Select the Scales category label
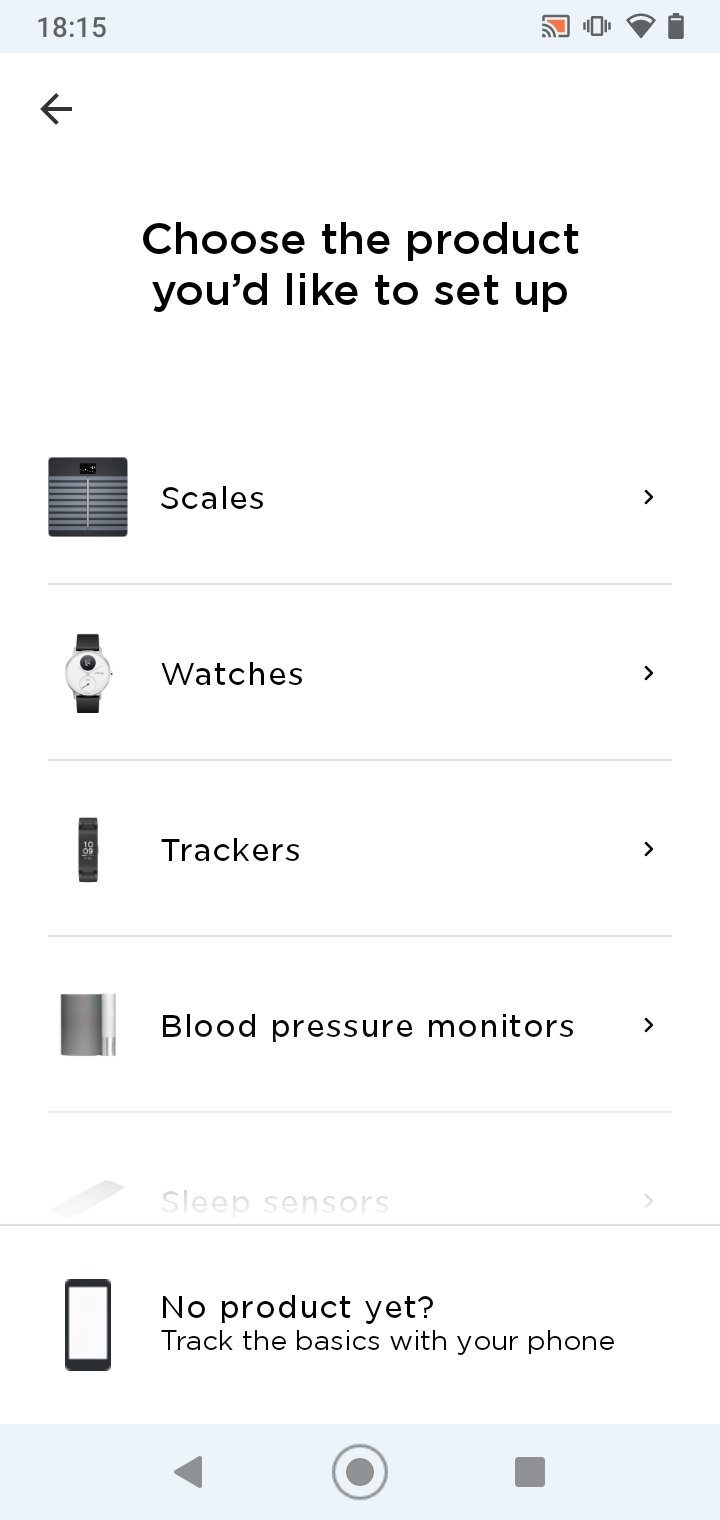720x1520 pixels. (212, 498)
